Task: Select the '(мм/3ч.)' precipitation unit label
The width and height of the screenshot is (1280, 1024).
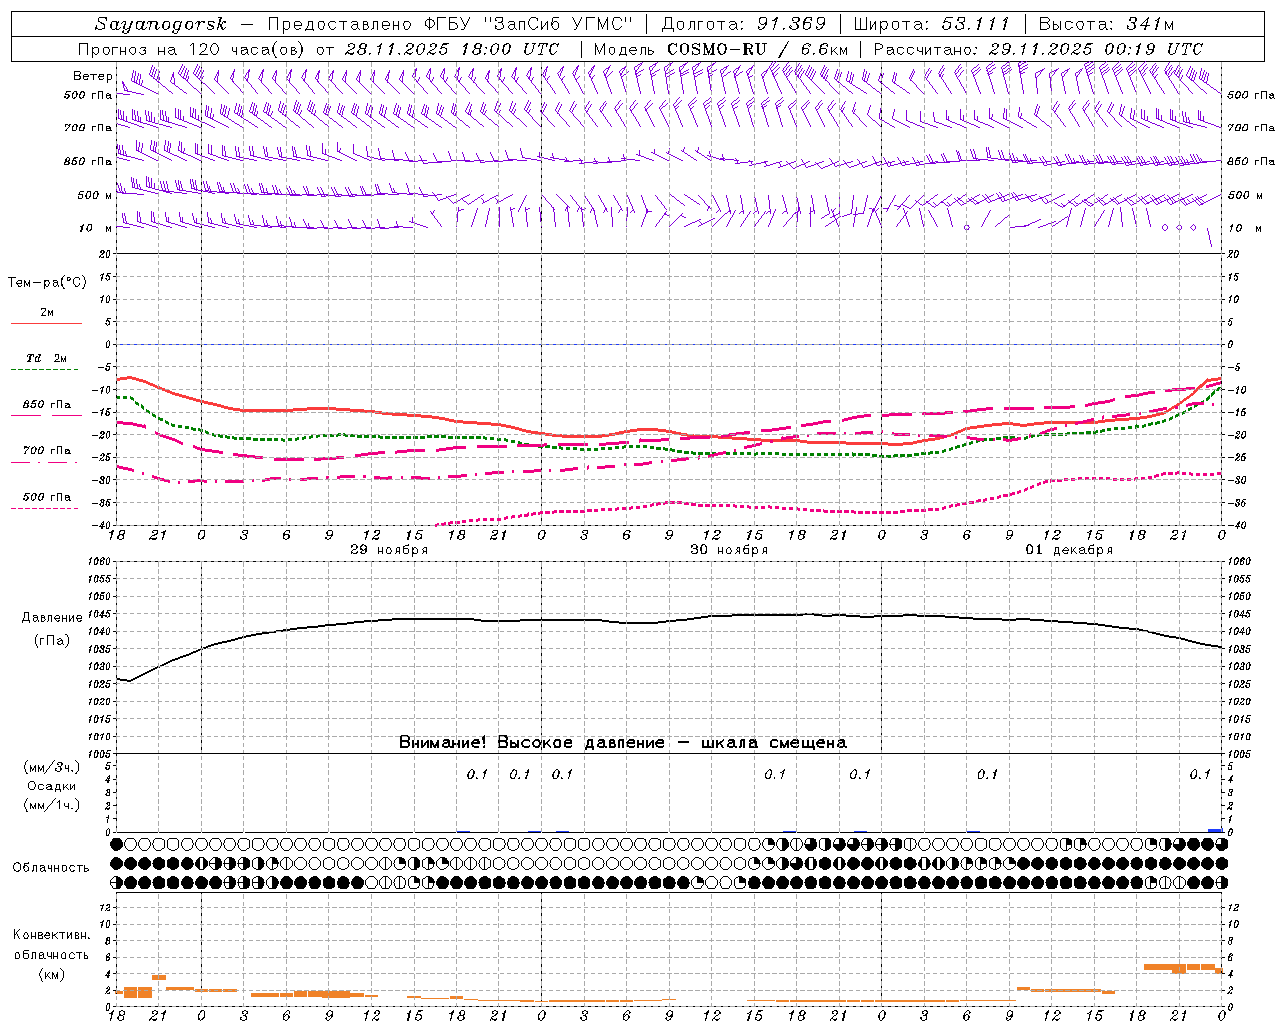Action: coord(53,767)
